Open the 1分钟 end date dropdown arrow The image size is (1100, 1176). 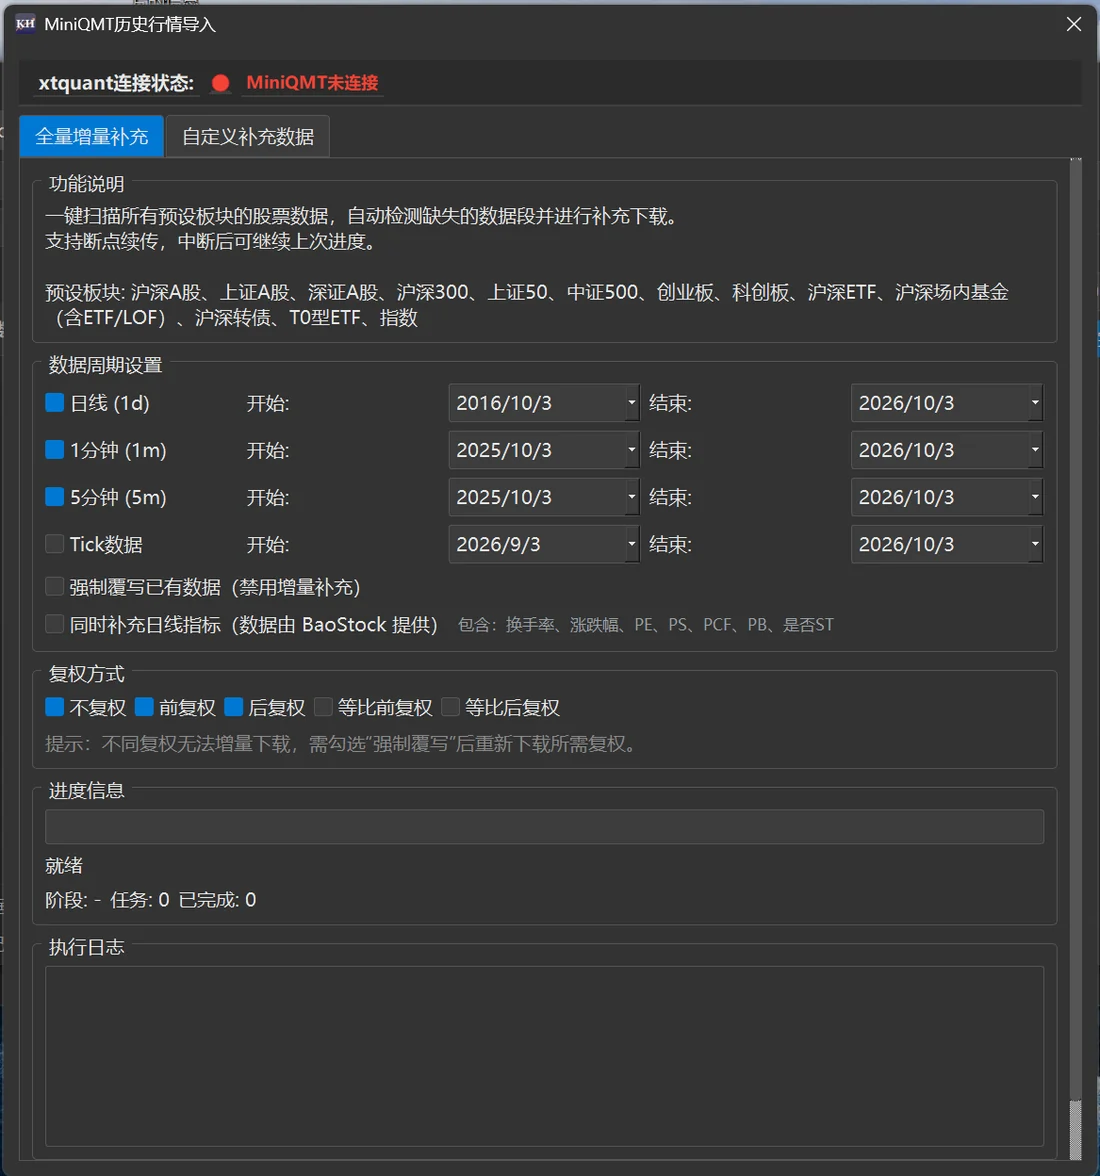(1035, 450)
